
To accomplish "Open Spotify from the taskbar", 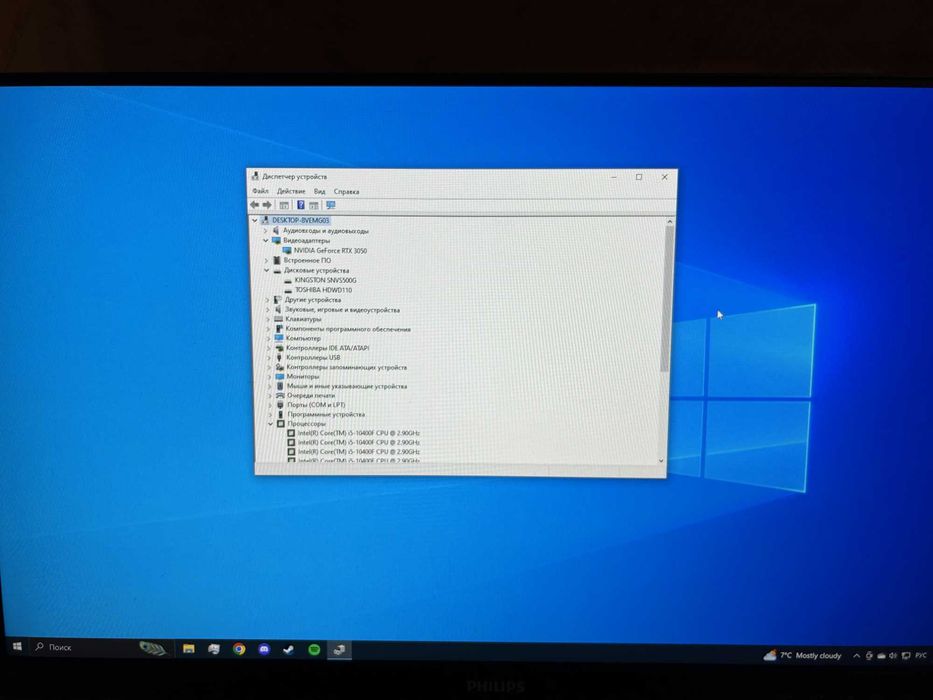I will (314, 650).
